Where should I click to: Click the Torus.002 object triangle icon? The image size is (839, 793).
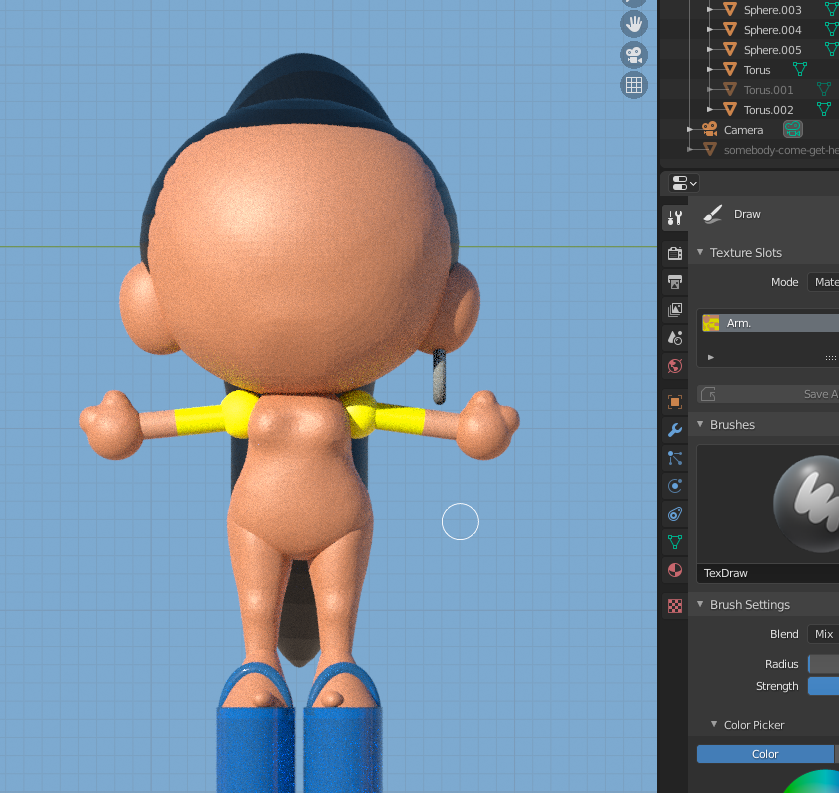730,109
